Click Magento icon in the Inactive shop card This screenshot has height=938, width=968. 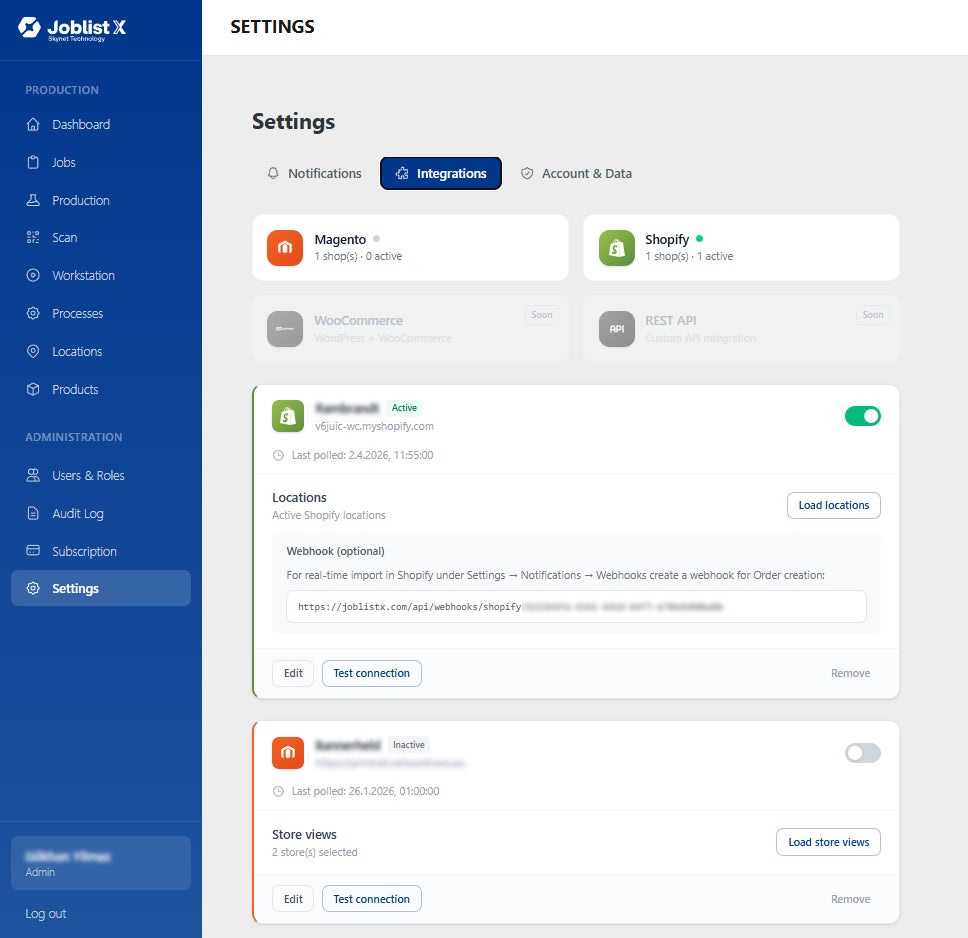[288, 753]
